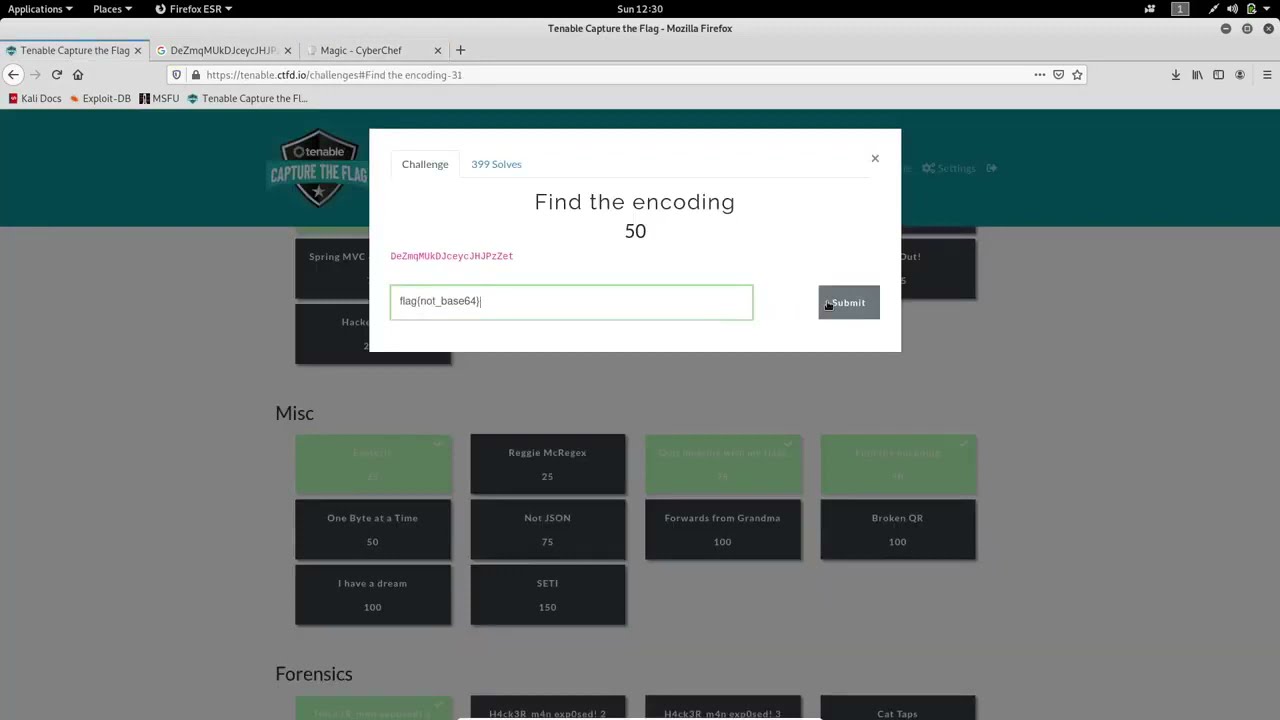The width and height of the screenshot is (1280, 720).
Task: Click the Settings link in navbar
Action: (x=949, y=168)
